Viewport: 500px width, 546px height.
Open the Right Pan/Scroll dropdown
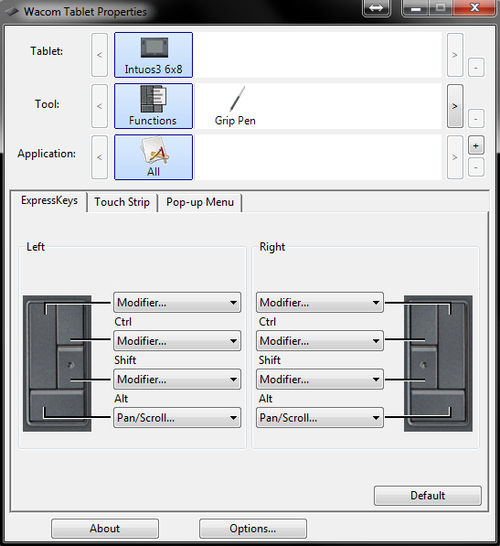(x=320, y=418)
